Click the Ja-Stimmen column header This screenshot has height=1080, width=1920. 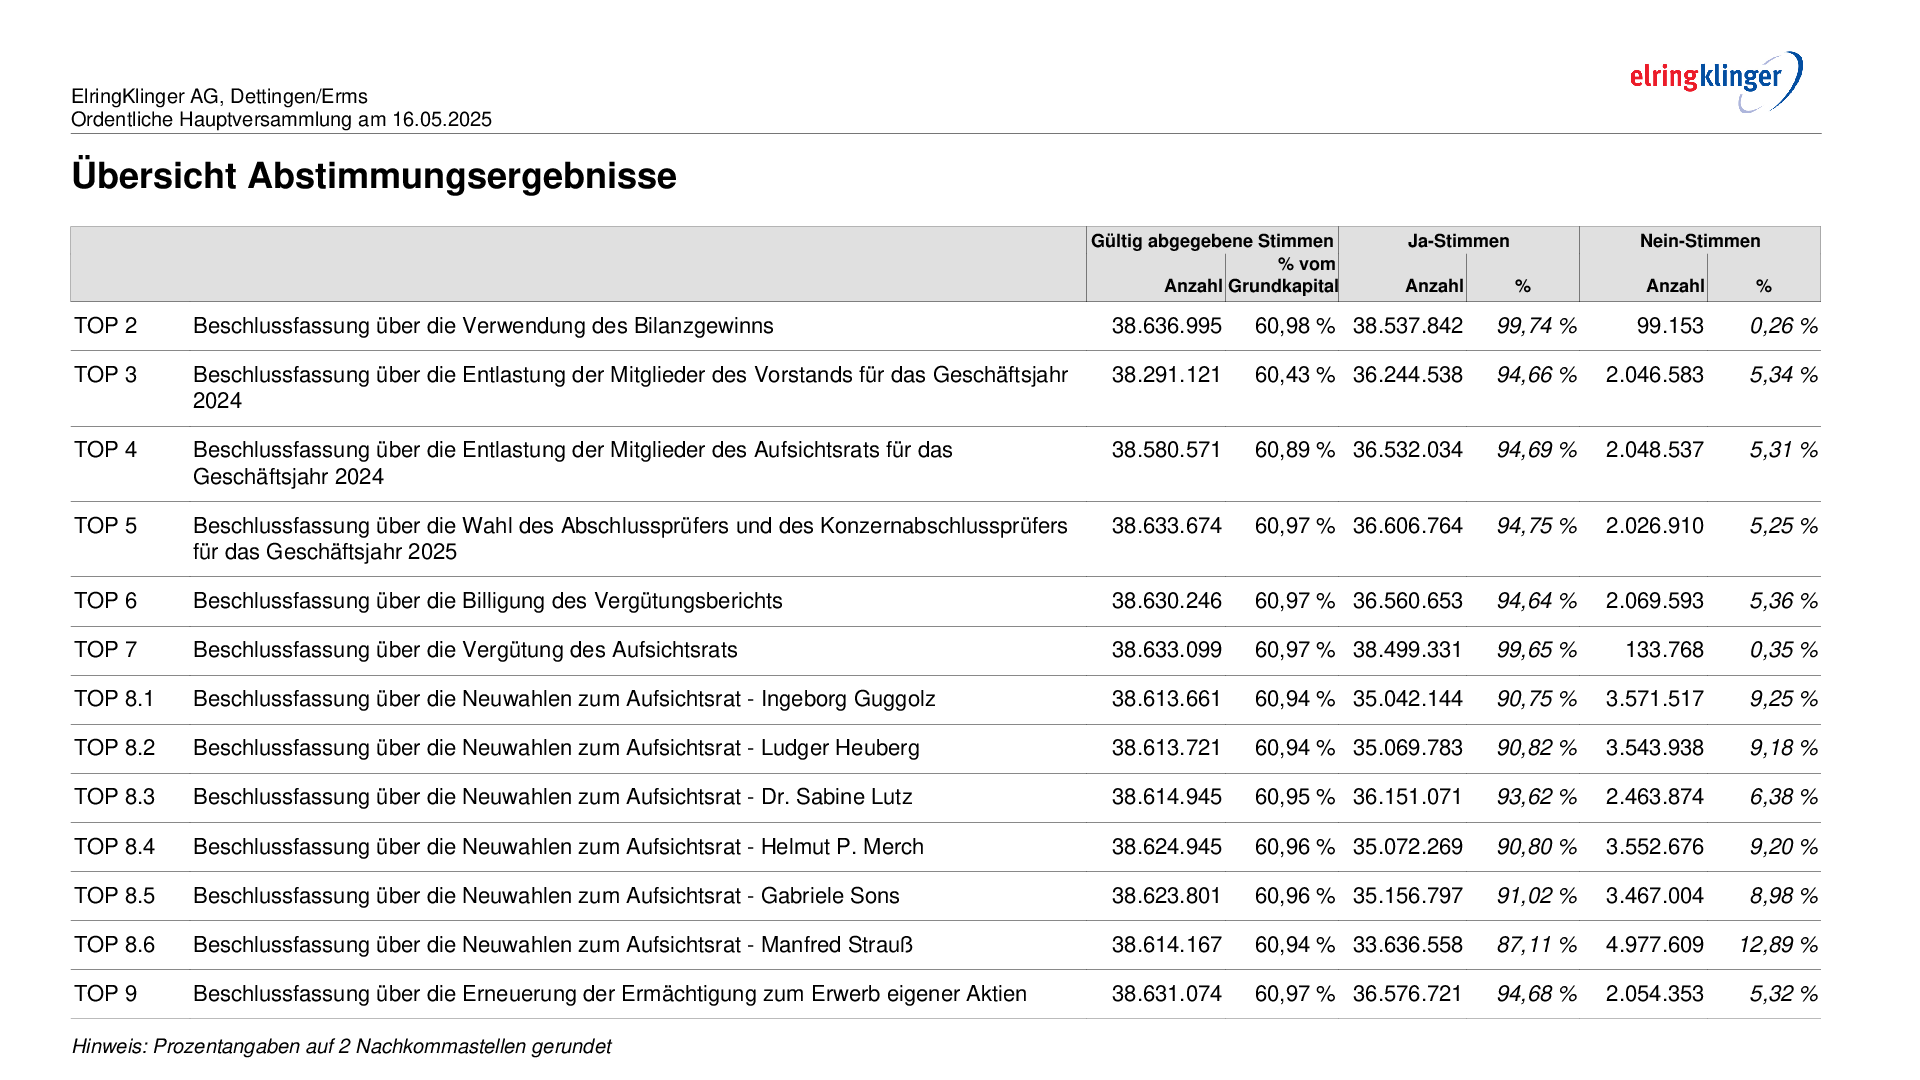tap(1458, 241)
